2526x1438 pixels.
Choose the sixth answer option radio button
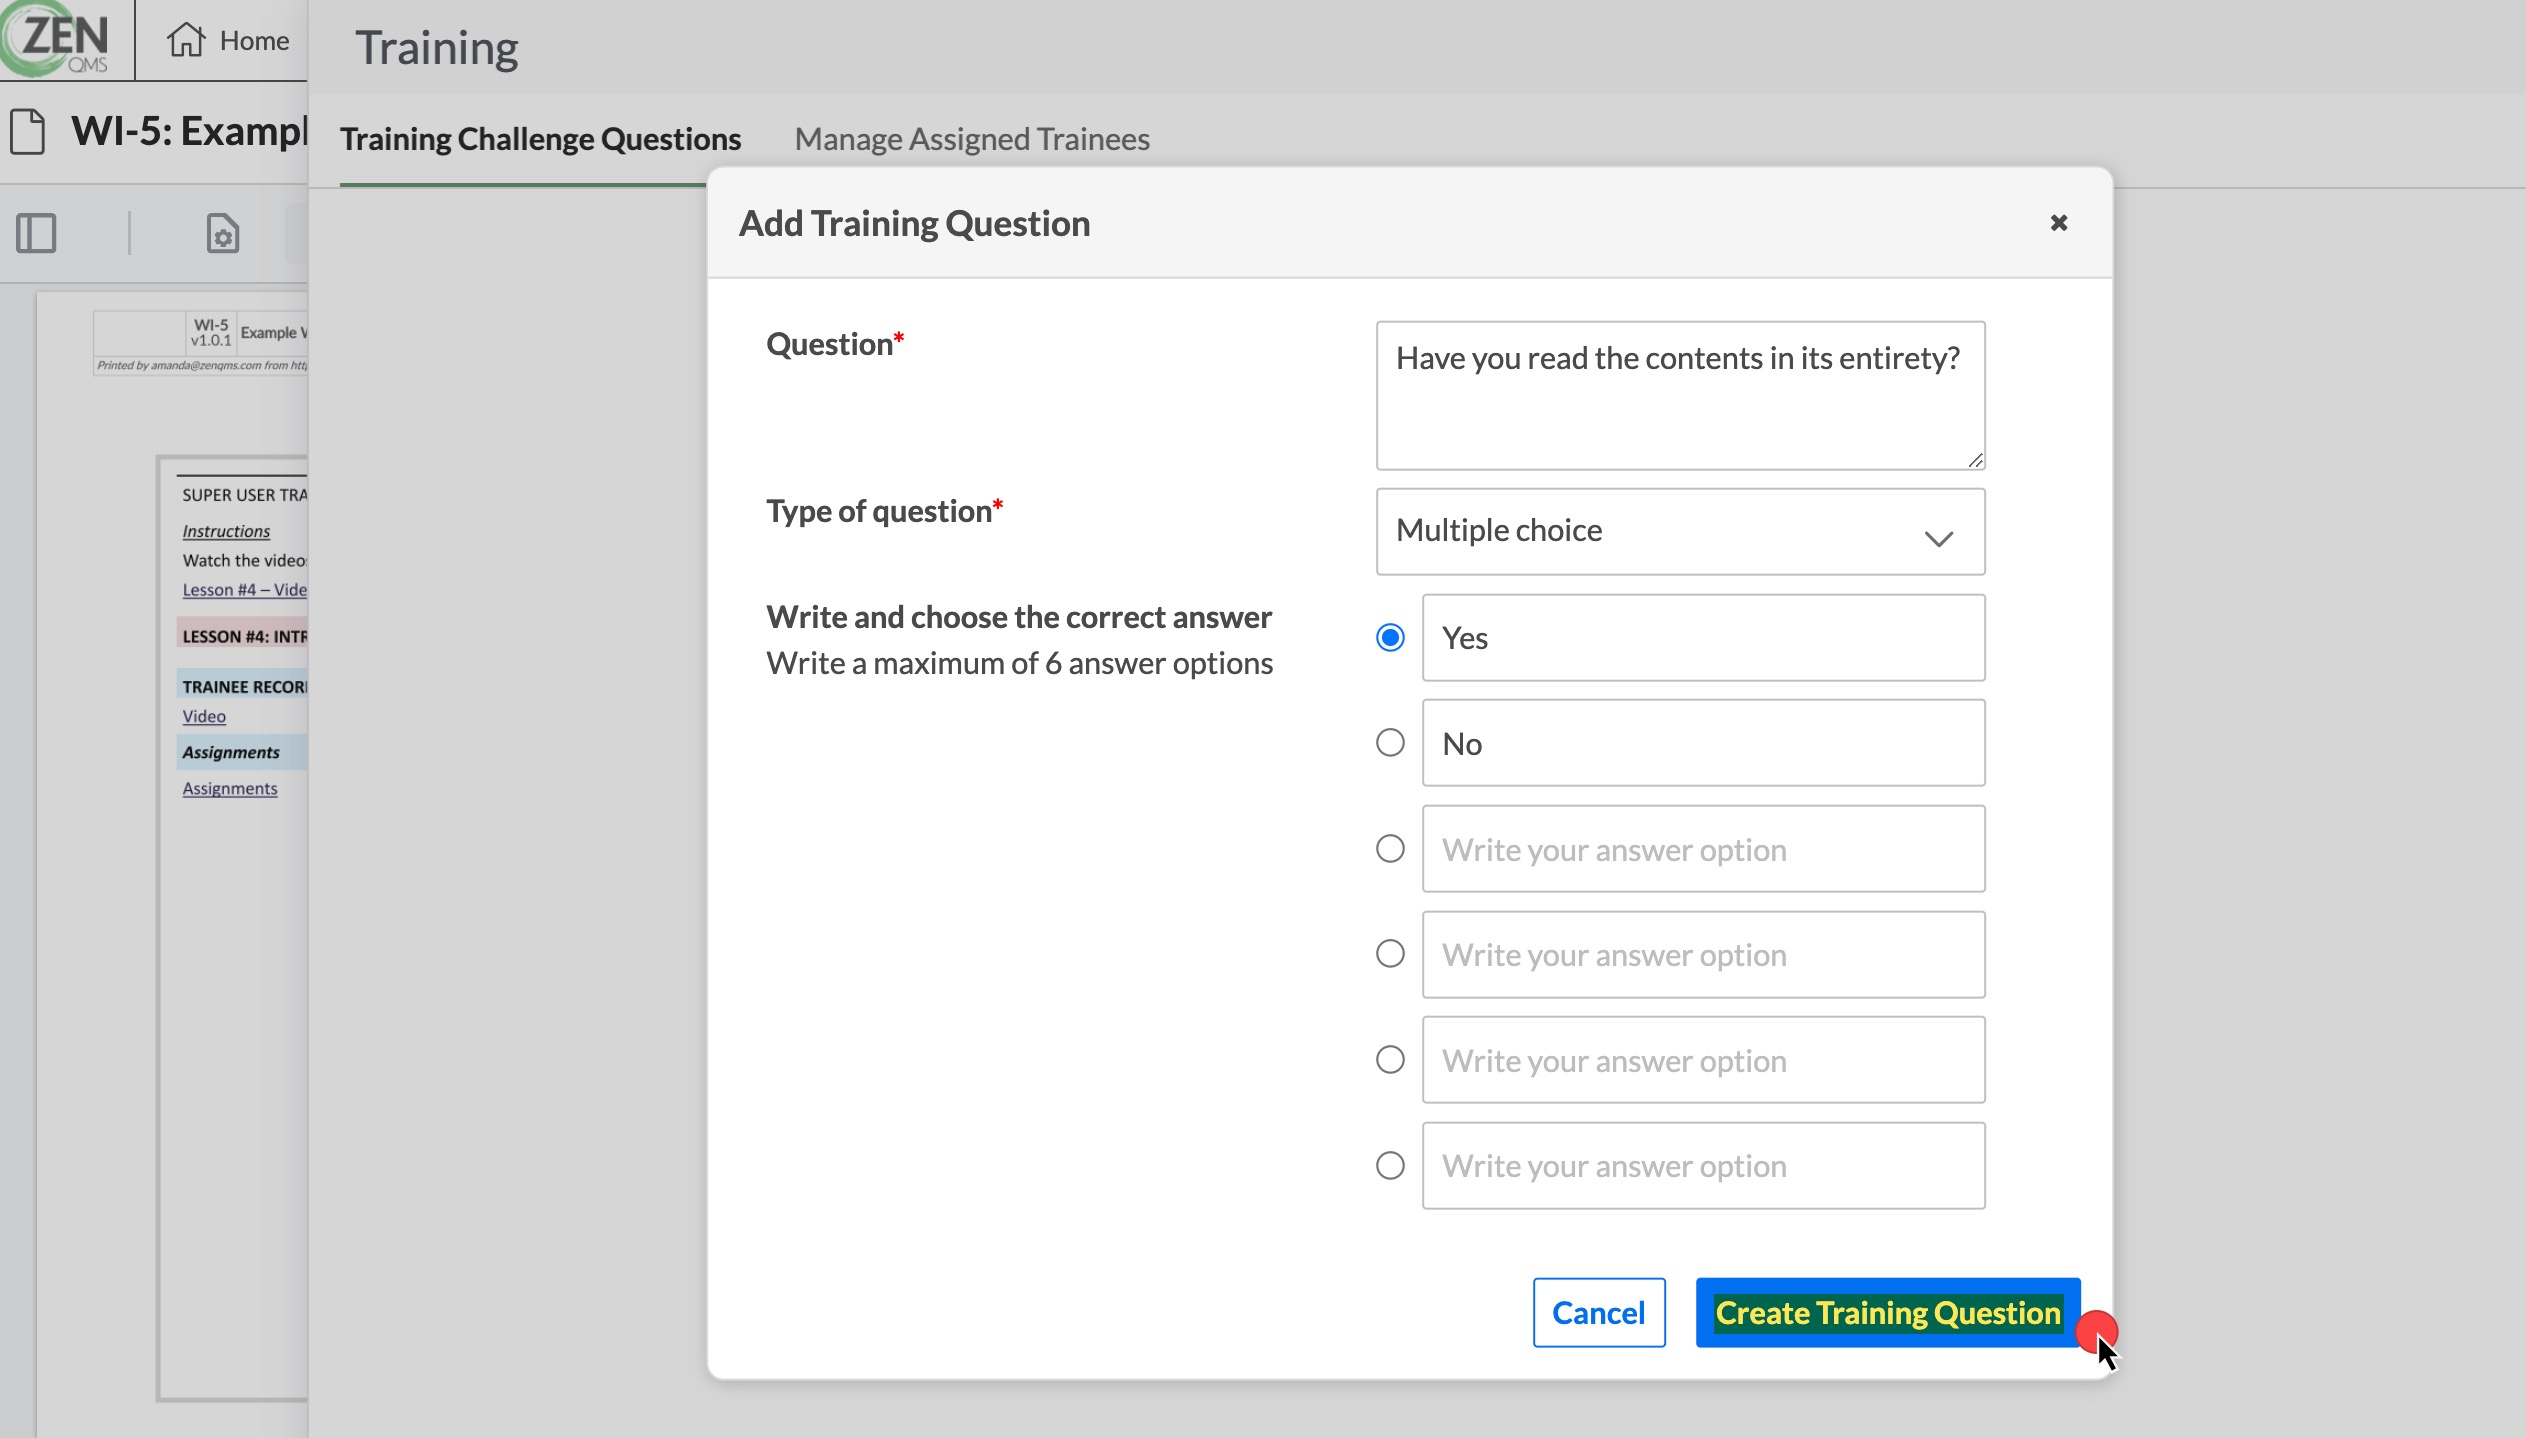[x=1390, y=1166]
